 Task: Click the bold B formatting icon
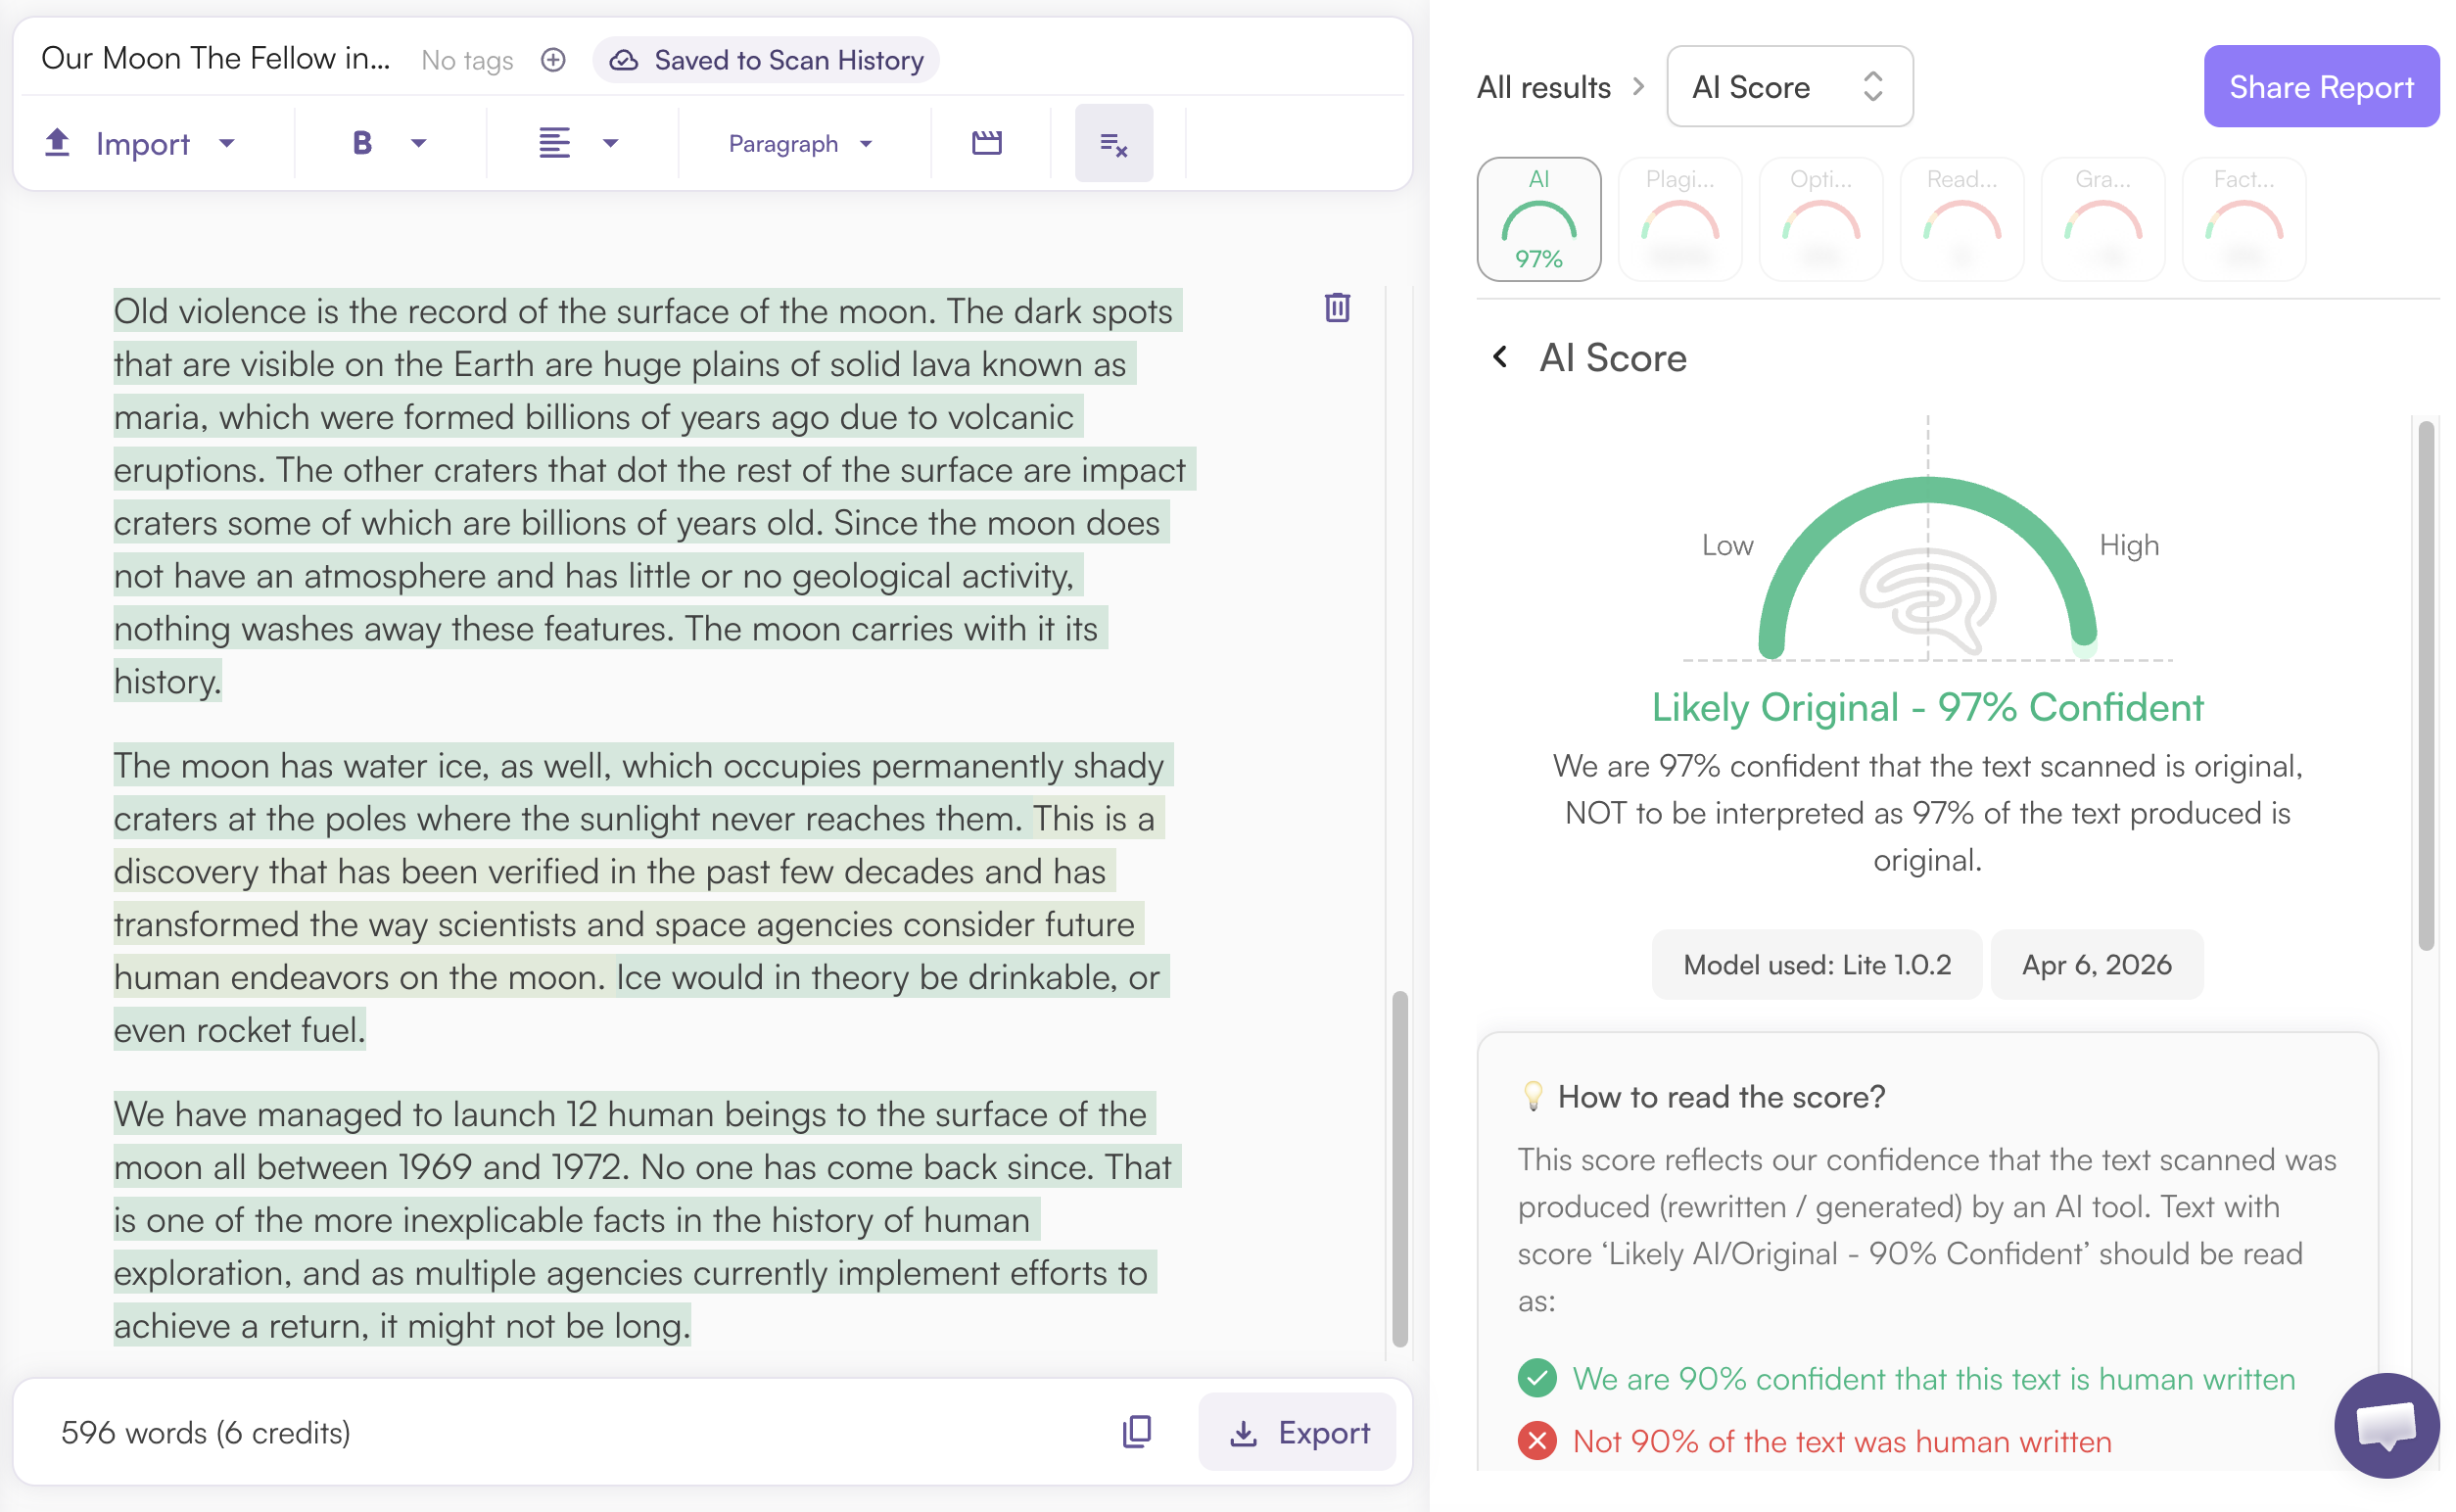(362, 143)
